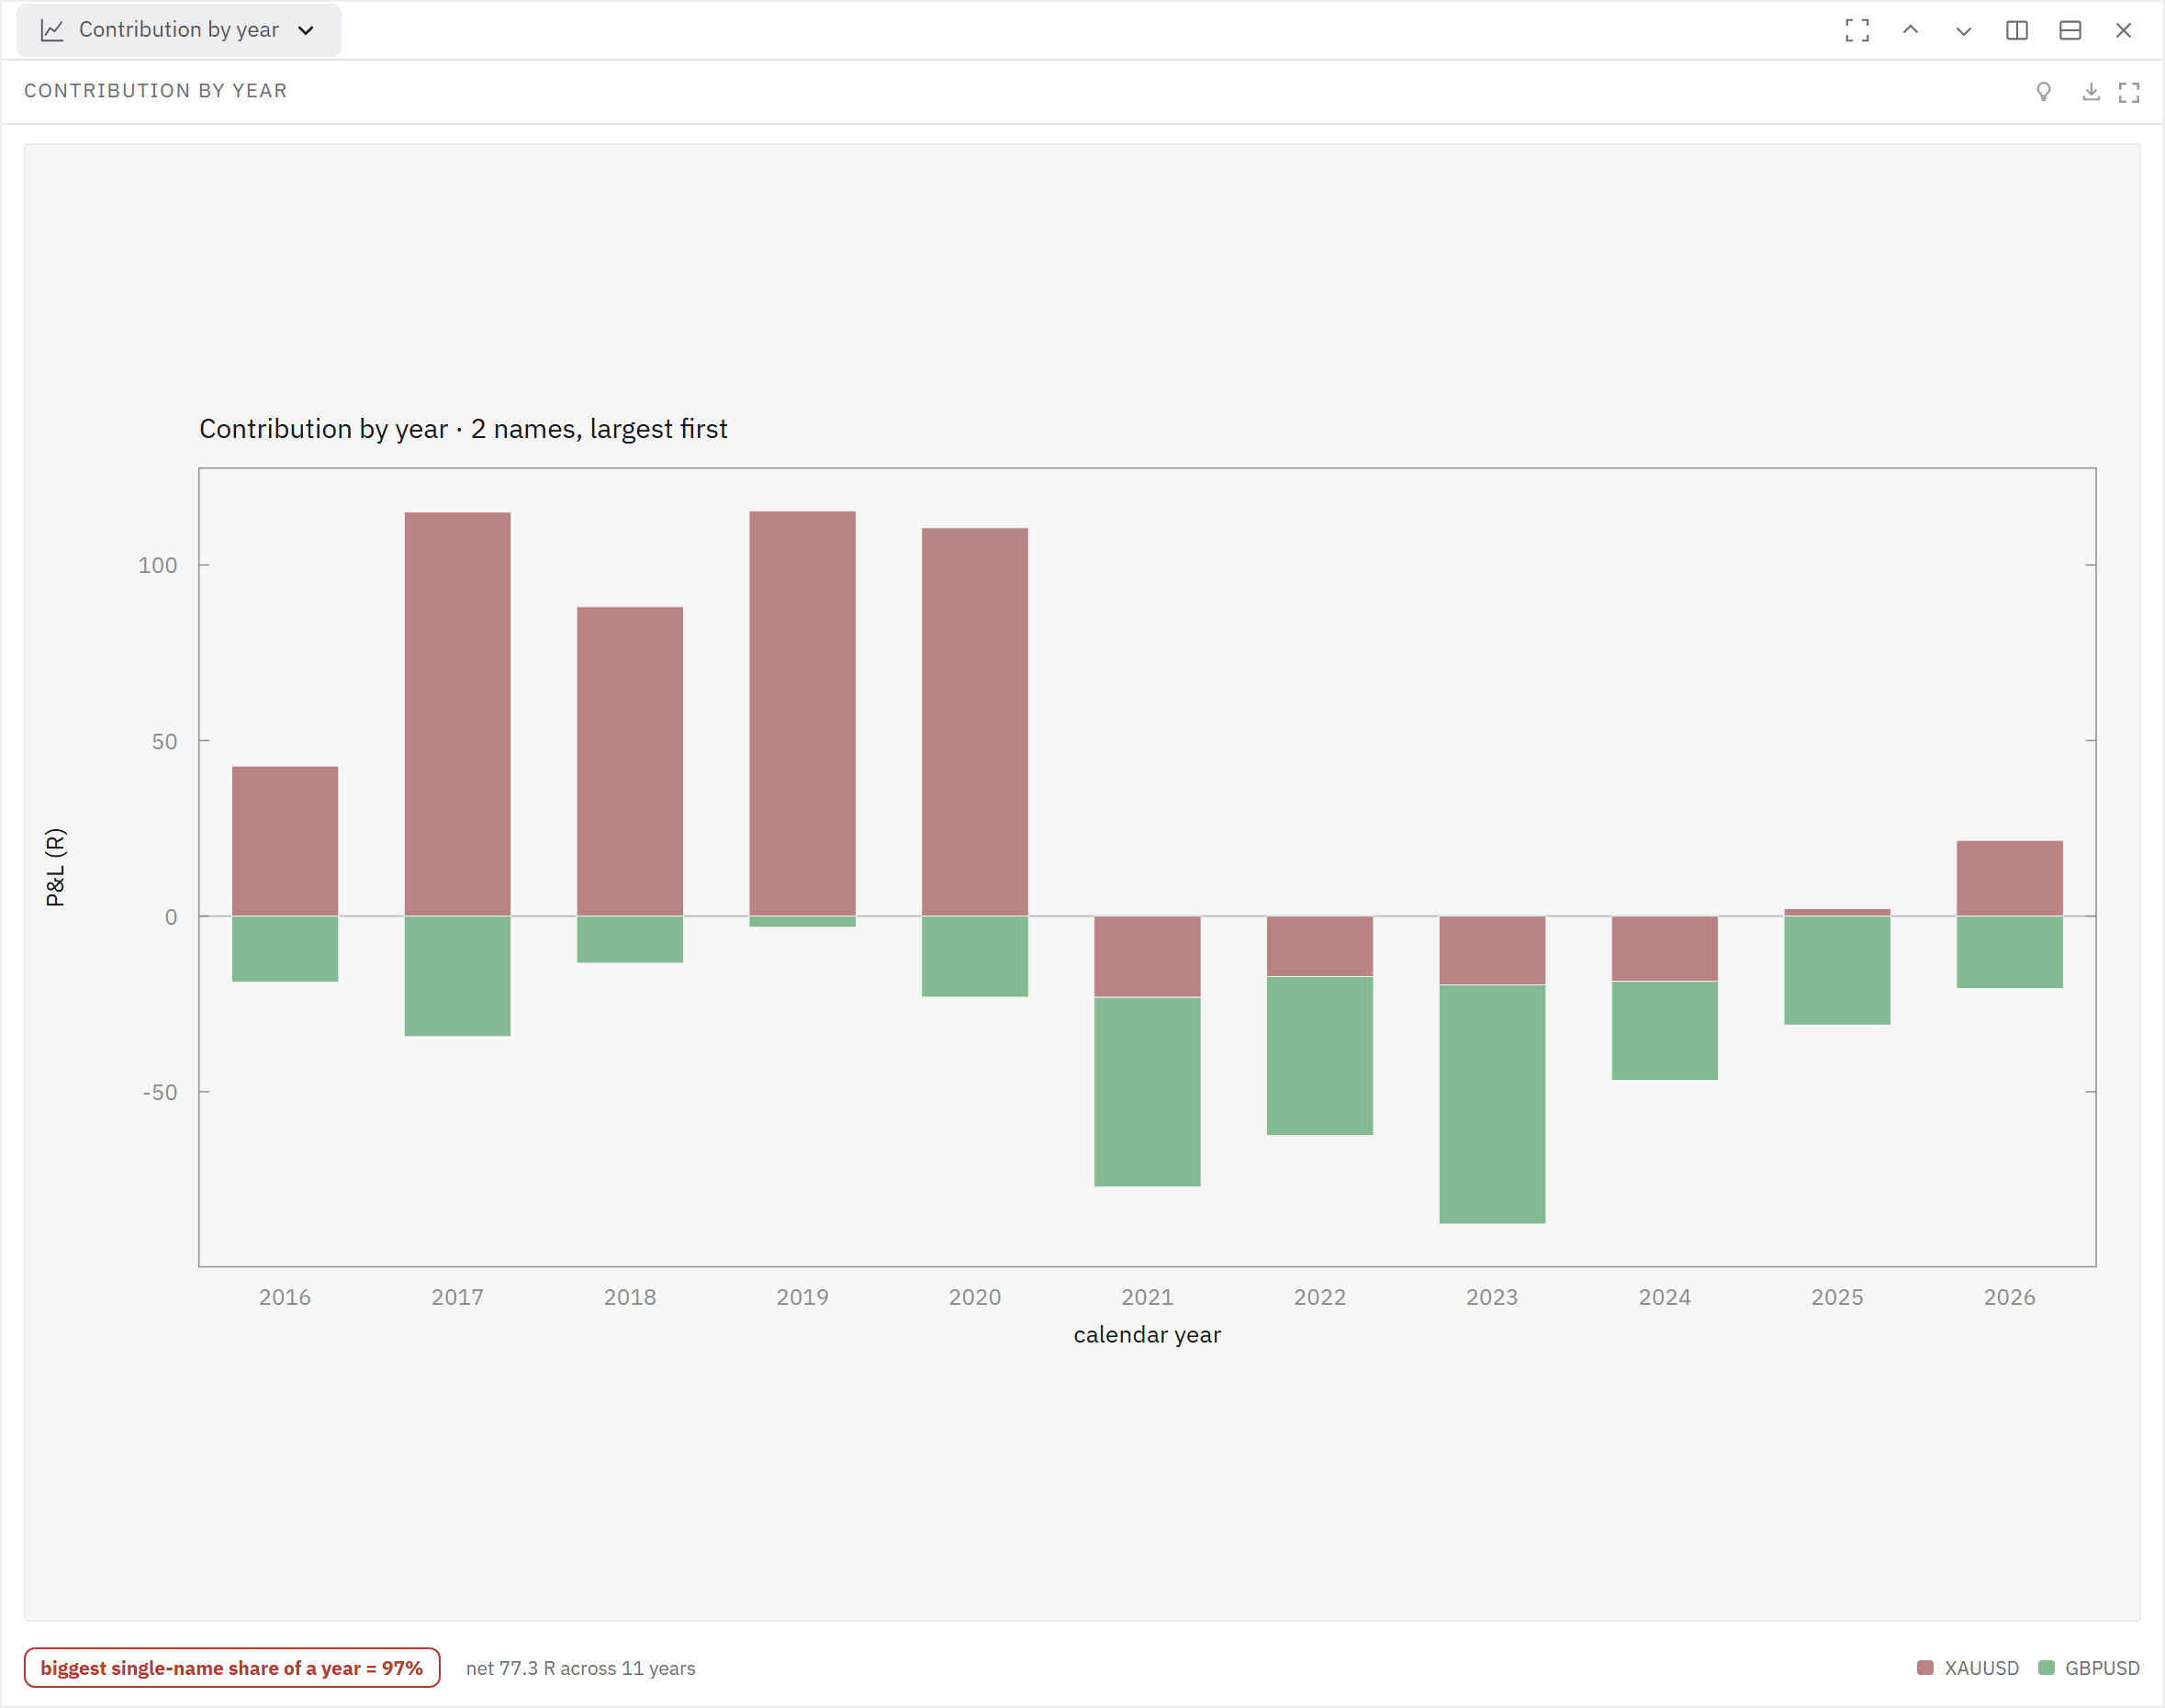The image size is (2165, 1708).
Task: Click the 2016 x-axis label
Action: [x=285, y=1297]
